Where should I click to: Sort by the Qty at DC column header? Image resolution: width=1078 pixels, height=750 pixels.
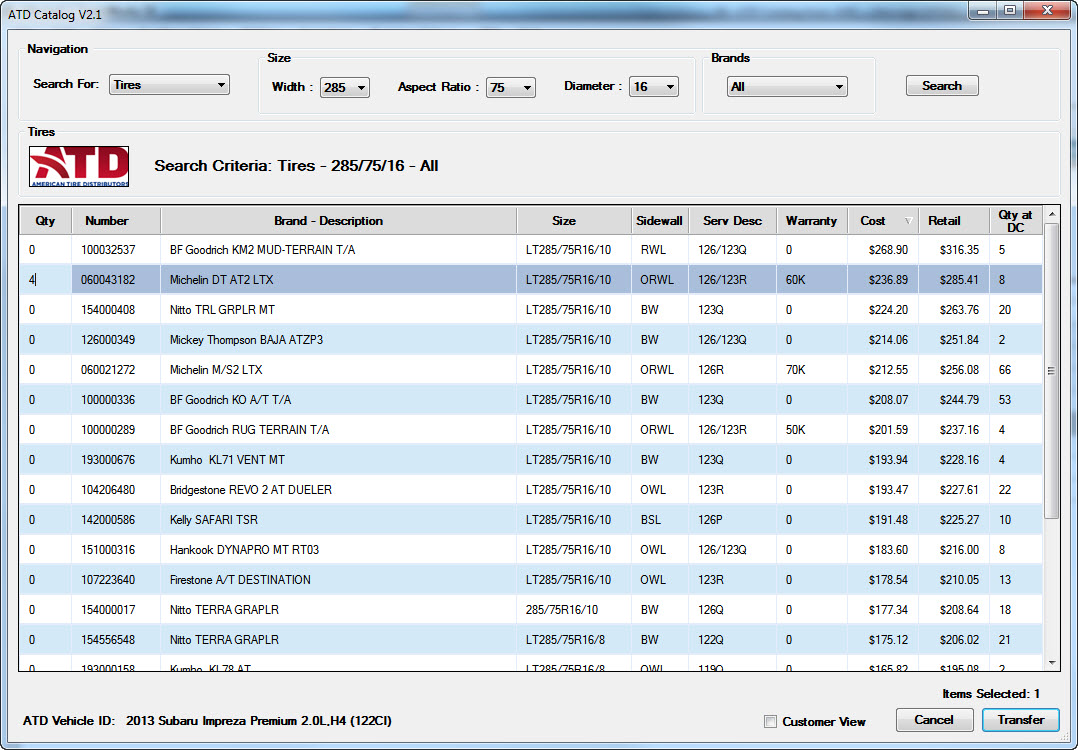pos(1015,221)
